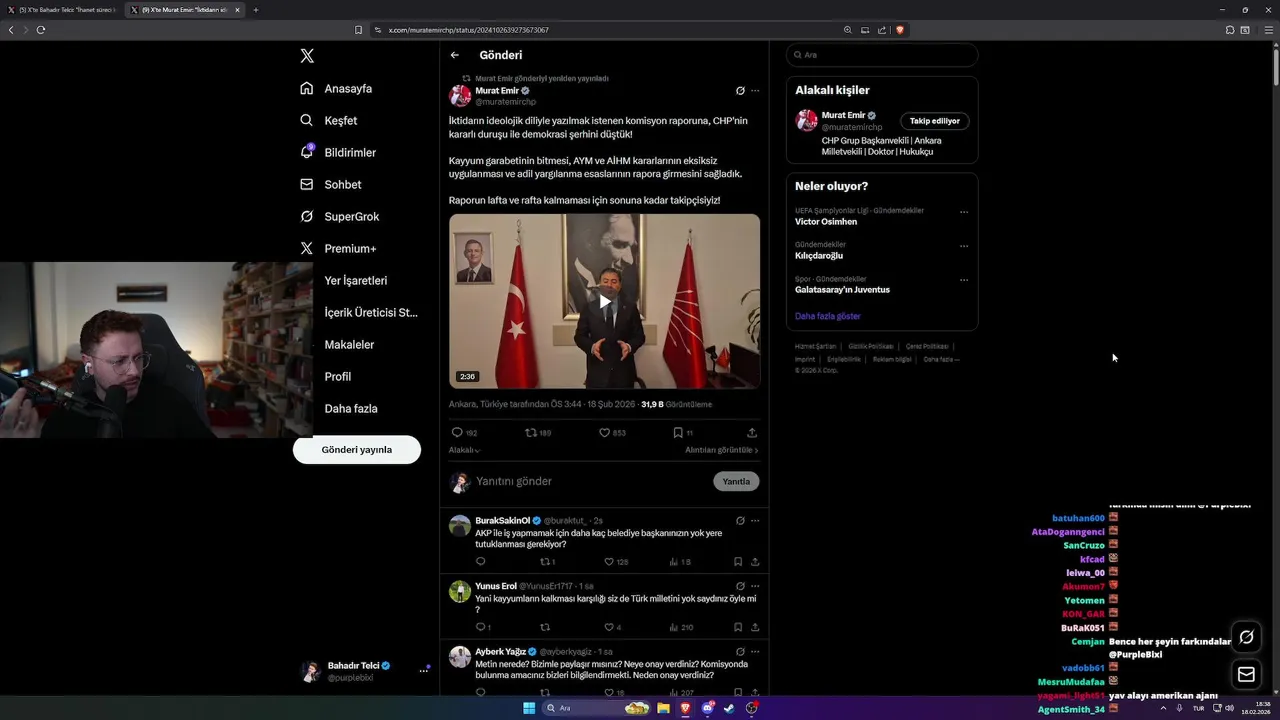Open OBS Studio from the taskbar
Viewport: 1280px width, 720px height.
(x=751, y=708)
